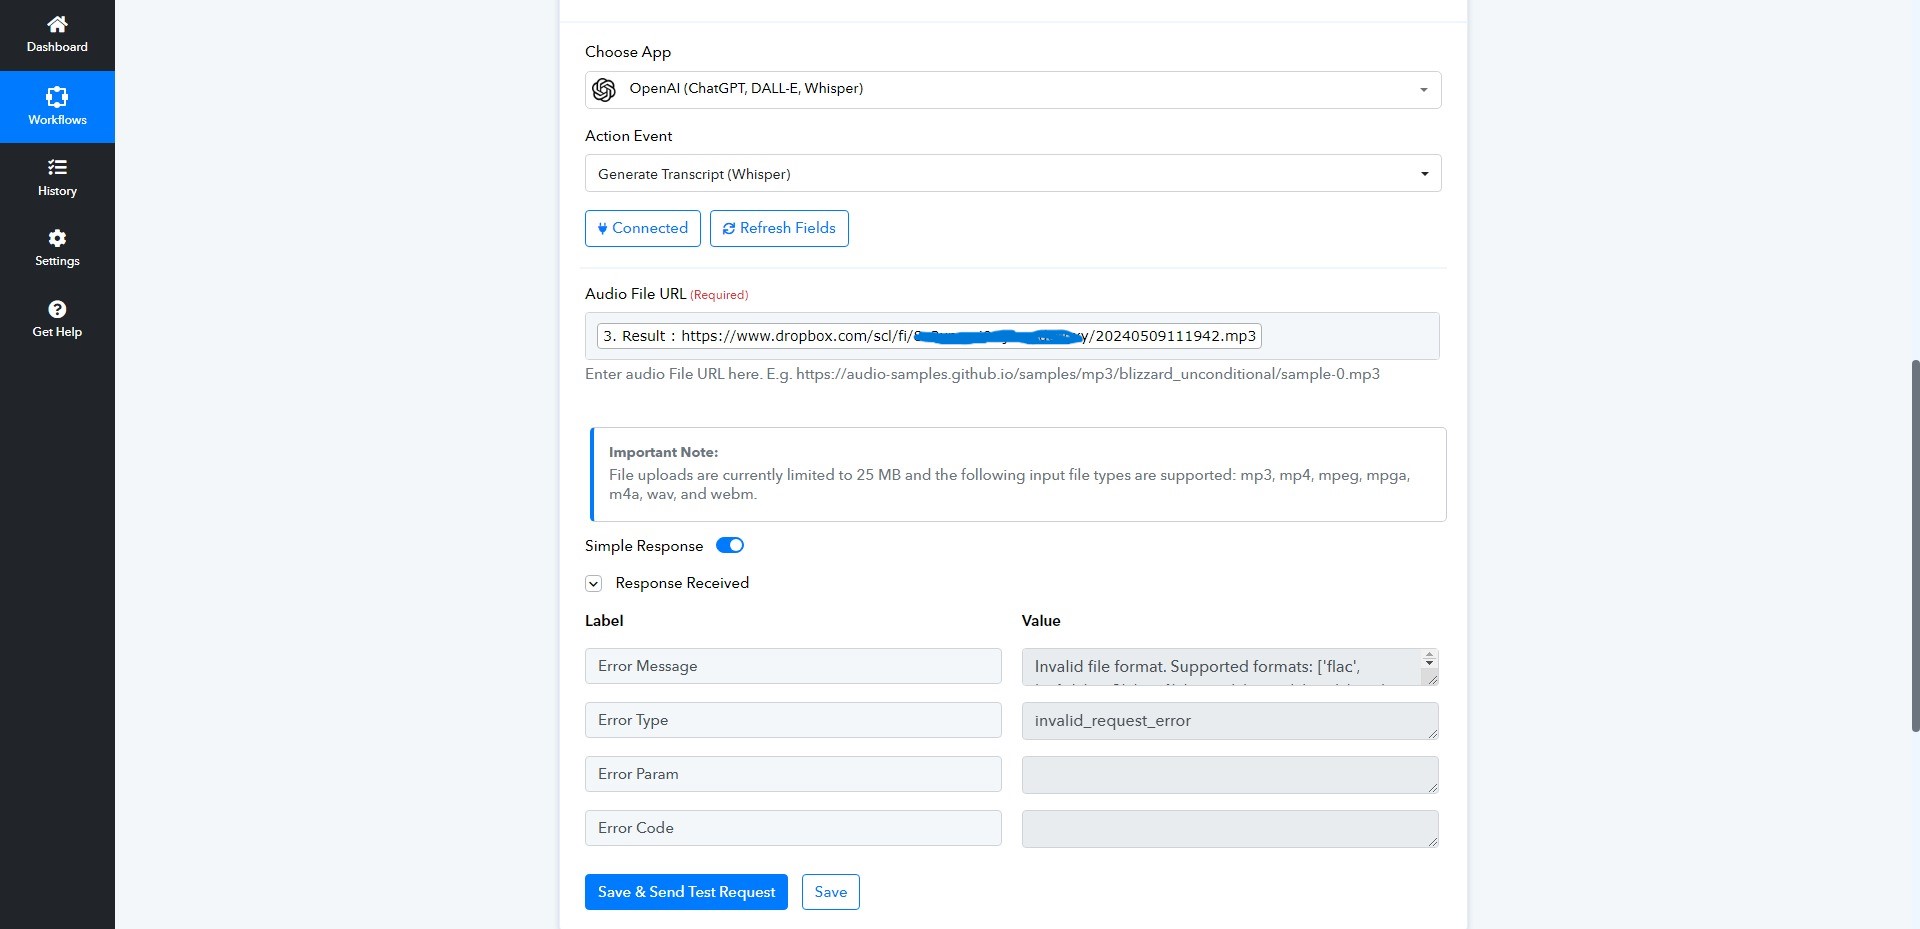Open History in the sidebar

(x=57, y=178)
